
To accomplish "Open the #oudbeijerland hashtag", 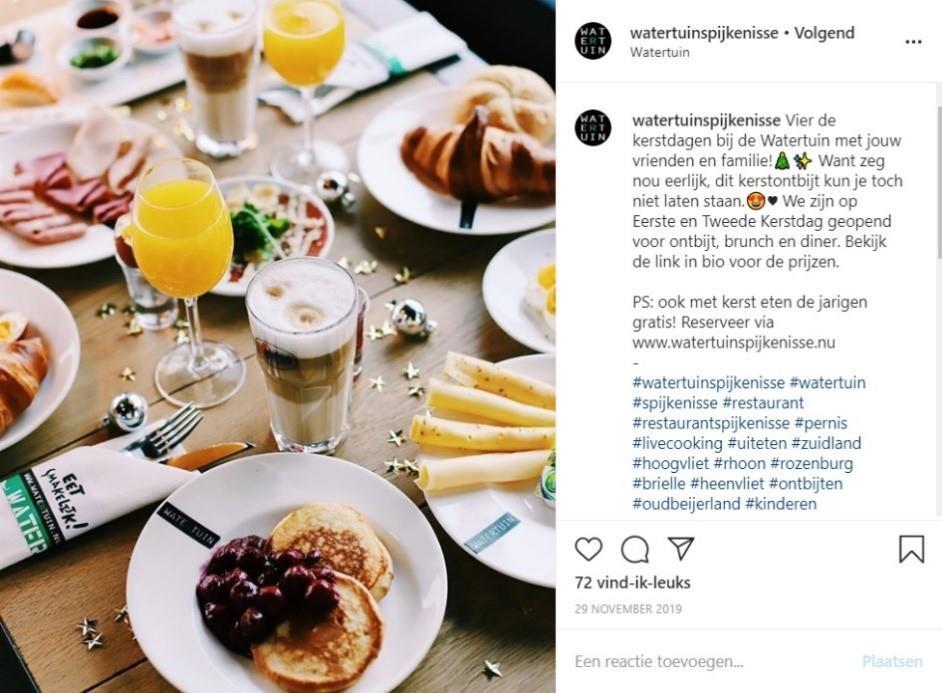I will (x=686, y=504).
